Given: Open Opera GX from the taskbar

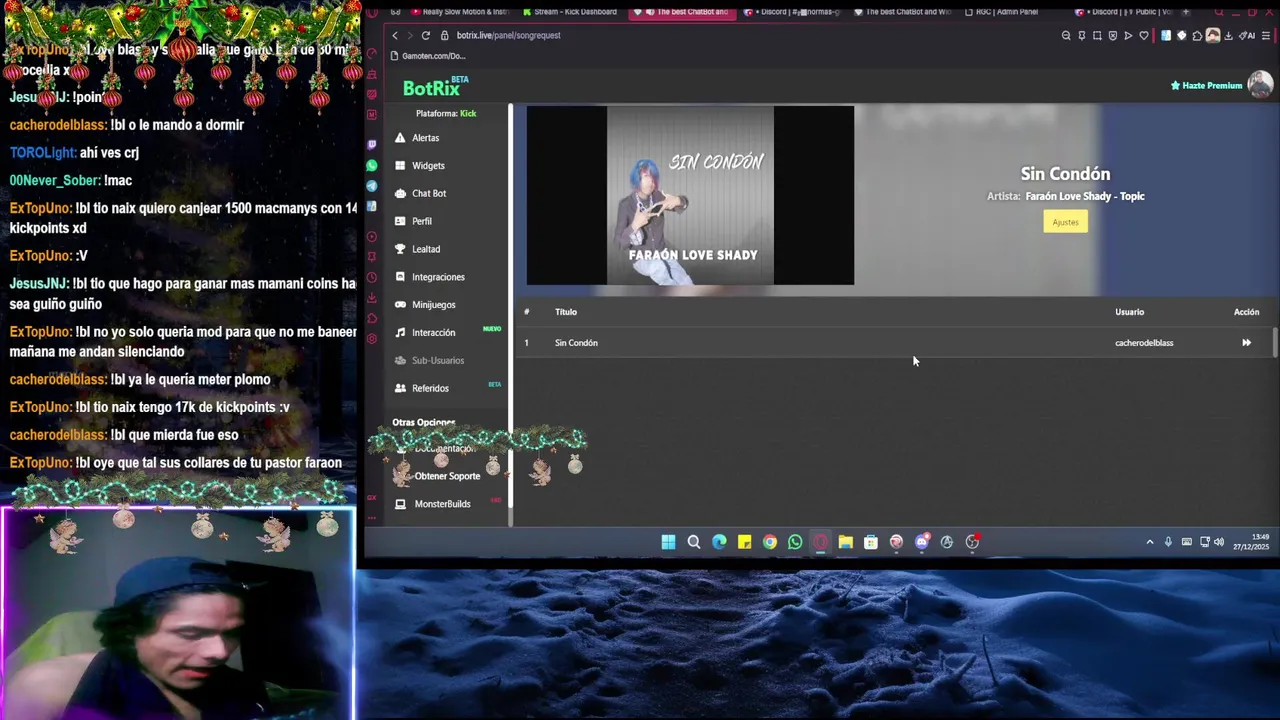Looking at the screenshot, I should coord(820,542).
